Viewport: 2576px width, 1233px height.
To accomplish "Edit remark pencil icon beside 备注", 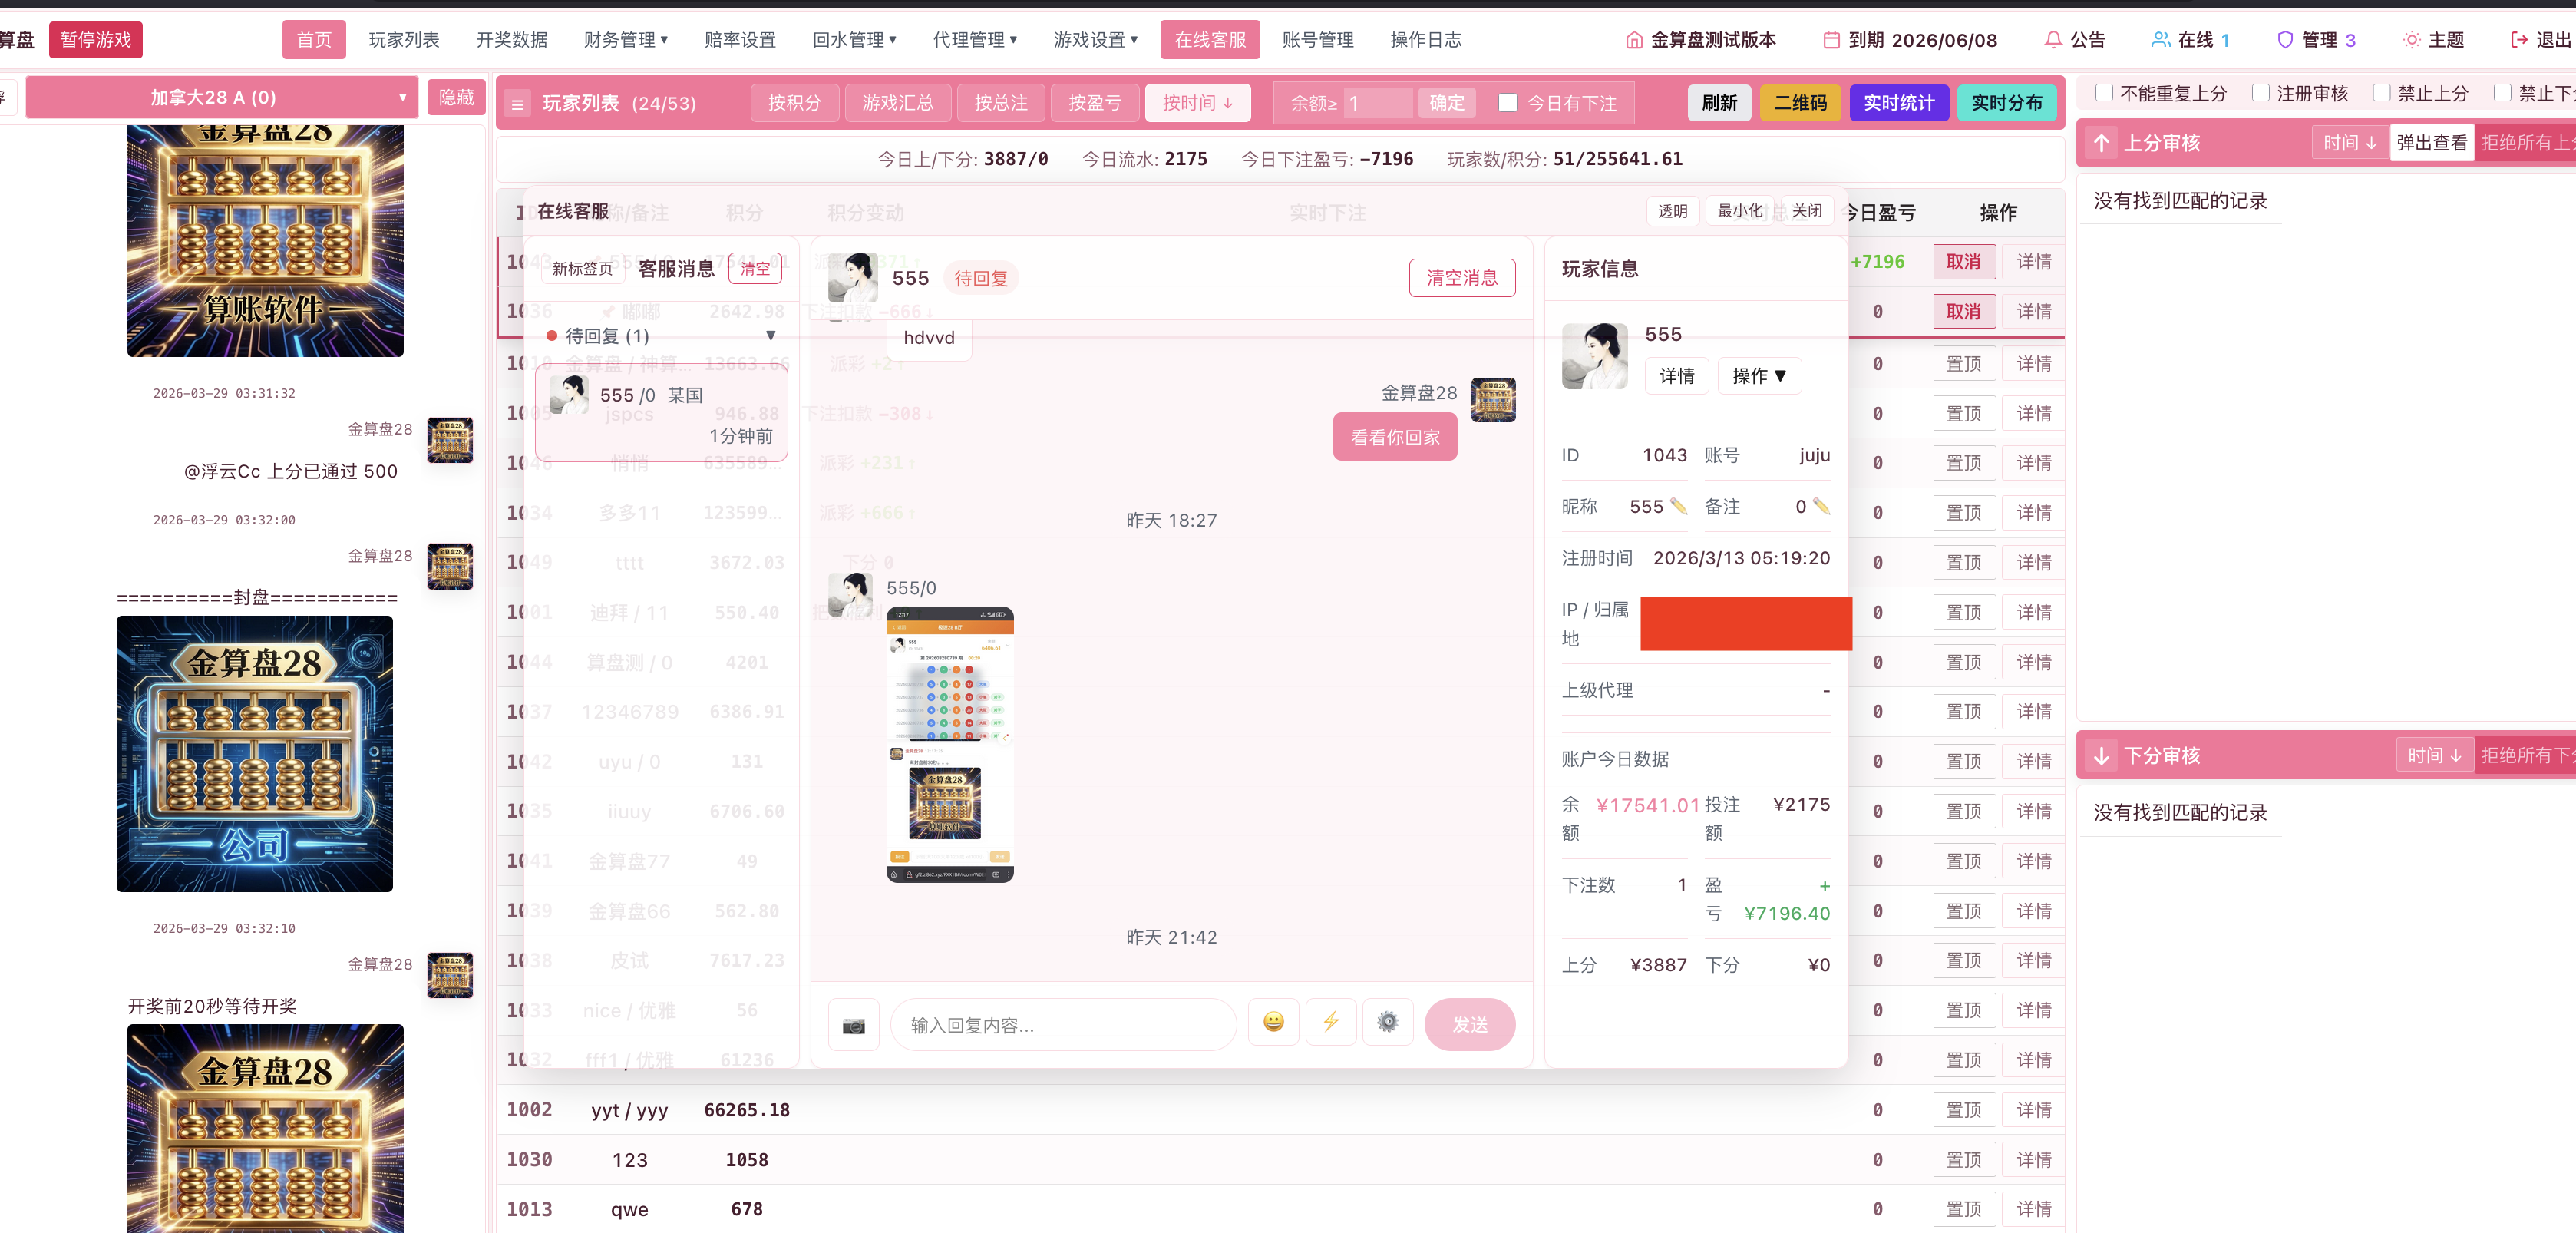I will [x=1821, y=507].
